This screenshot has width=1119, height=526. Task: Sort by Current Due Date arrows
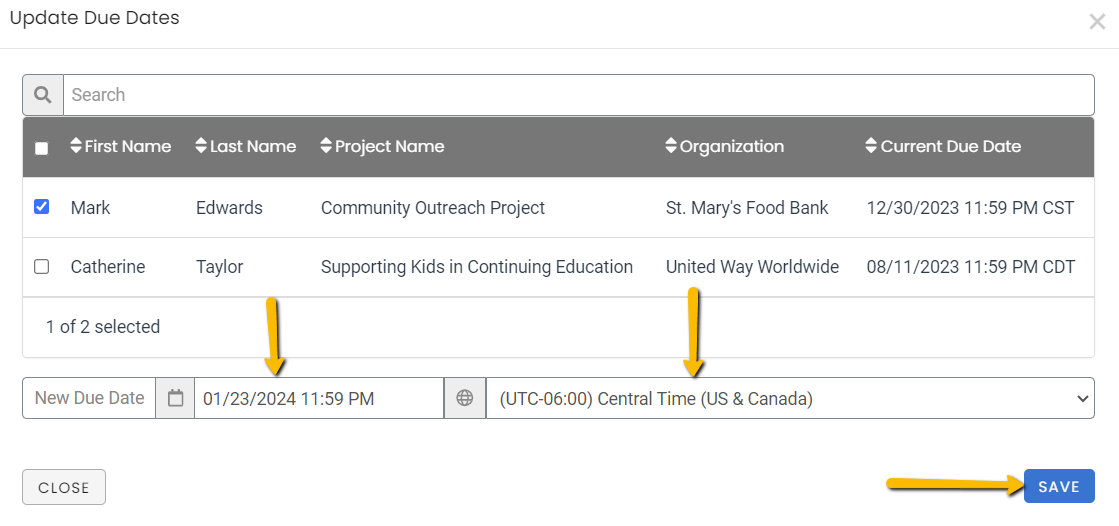coord(871,146)
